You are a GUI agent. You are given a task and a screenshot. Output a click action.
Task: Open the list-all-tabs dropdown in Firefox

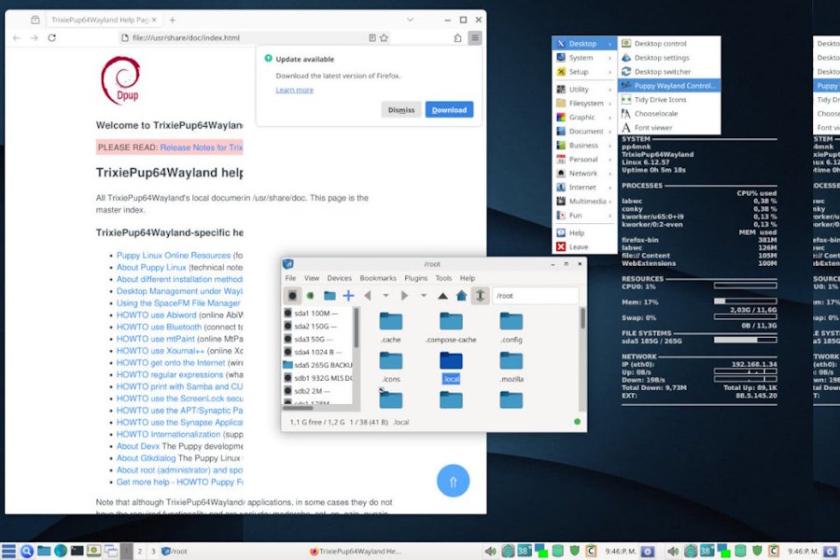point(410,20)
